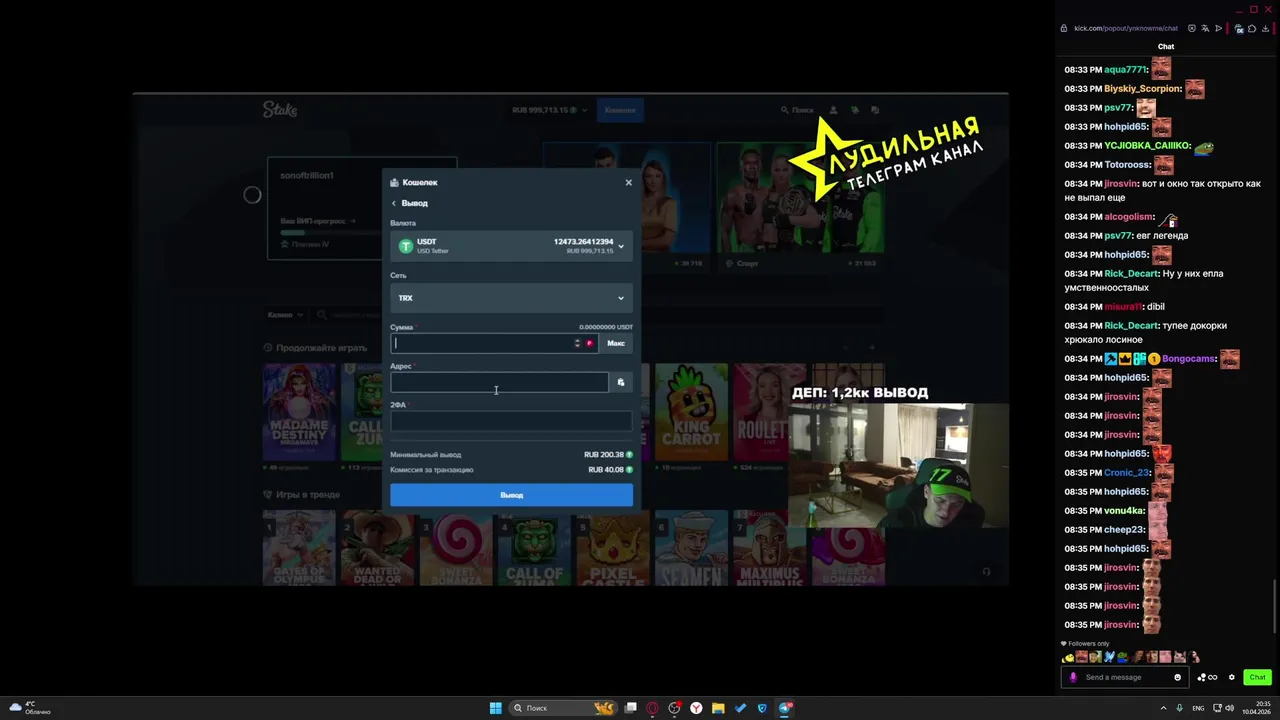Click the kick.com chat address bar
Viewport: 1280px width, 720px height.
[x=1126, y=28]
